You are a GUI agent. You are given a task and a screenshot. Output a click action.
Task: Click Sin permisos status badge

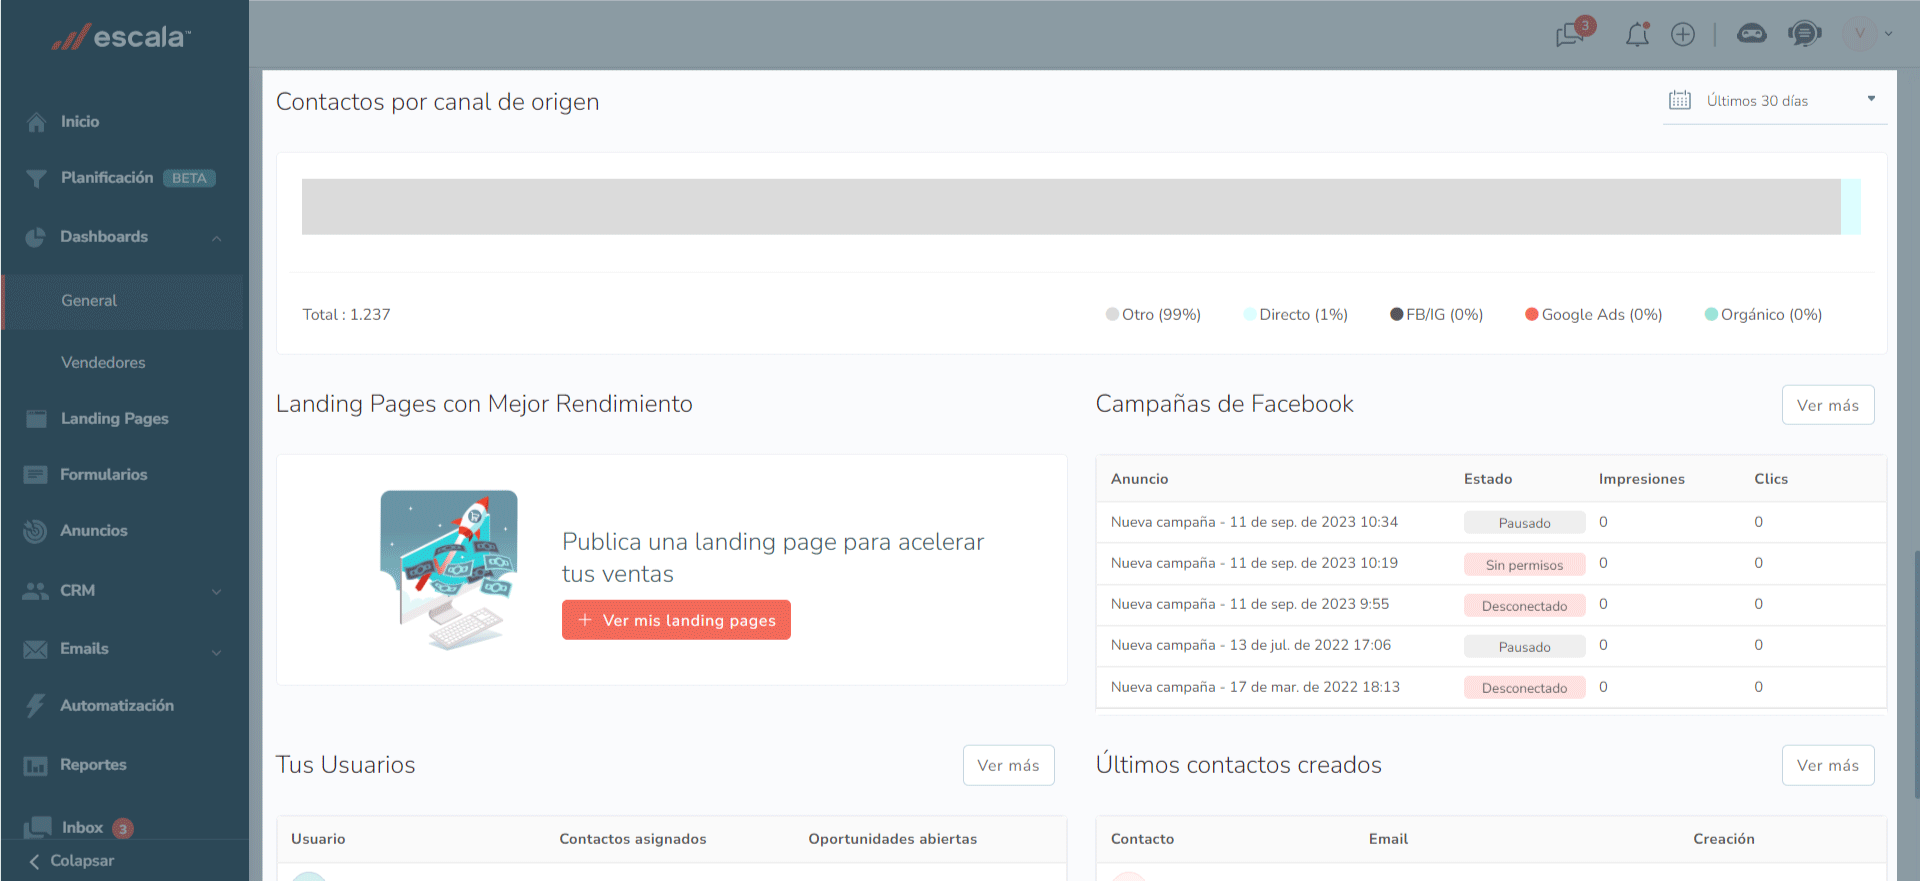tap(1524, 565)
